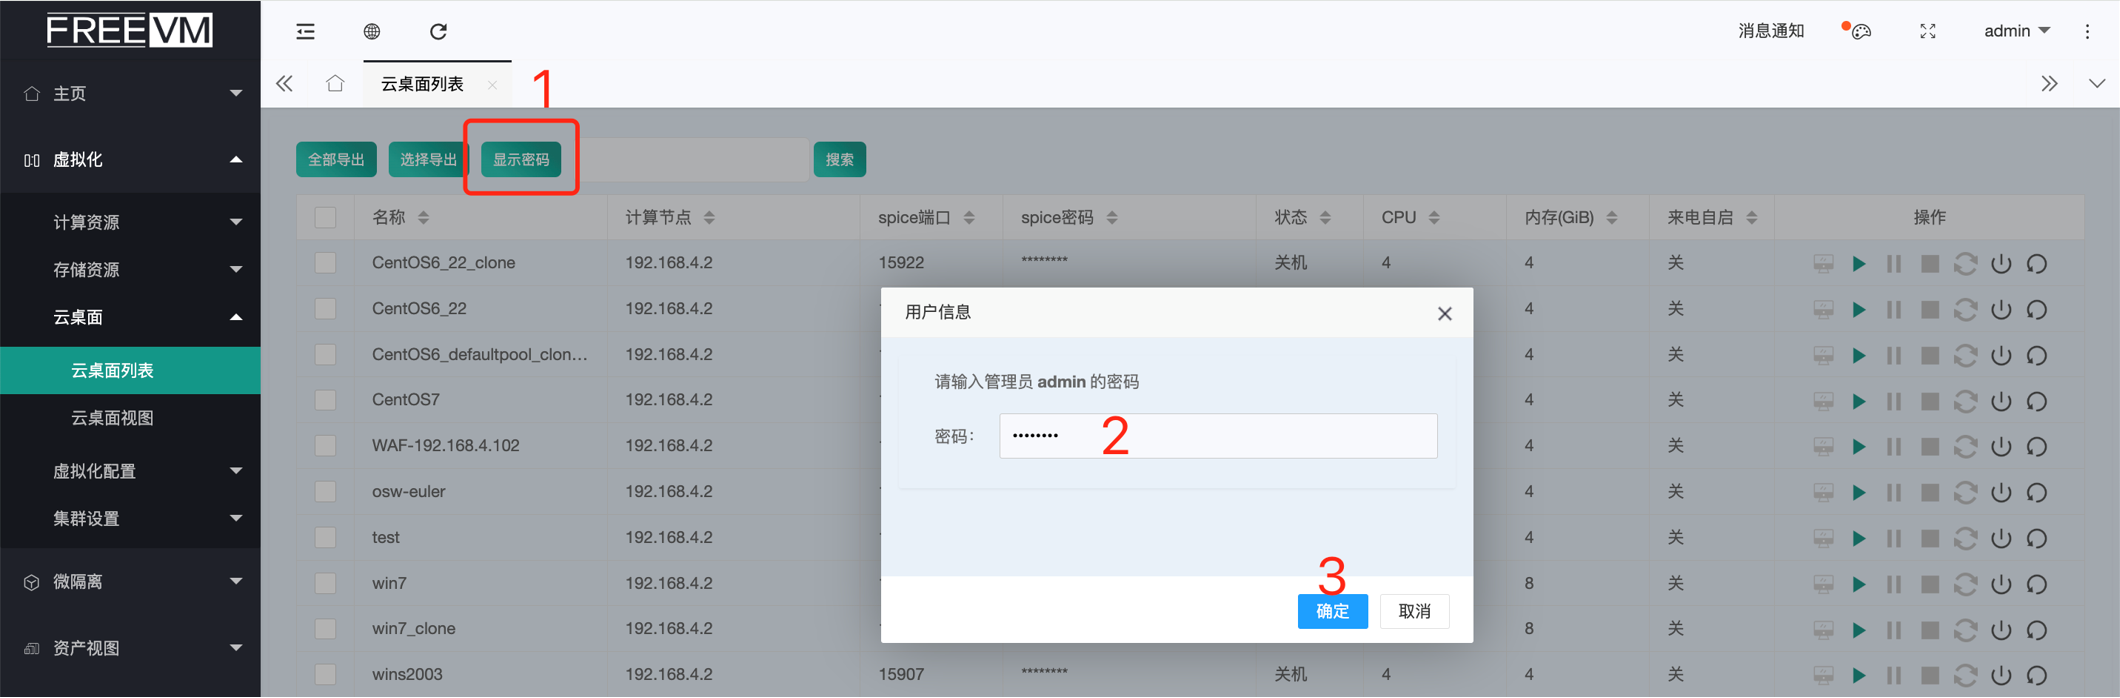This screenshot has height=698, width=2120.
Task: Click the refresh icon in the top bar
Action: pos(438,32)
